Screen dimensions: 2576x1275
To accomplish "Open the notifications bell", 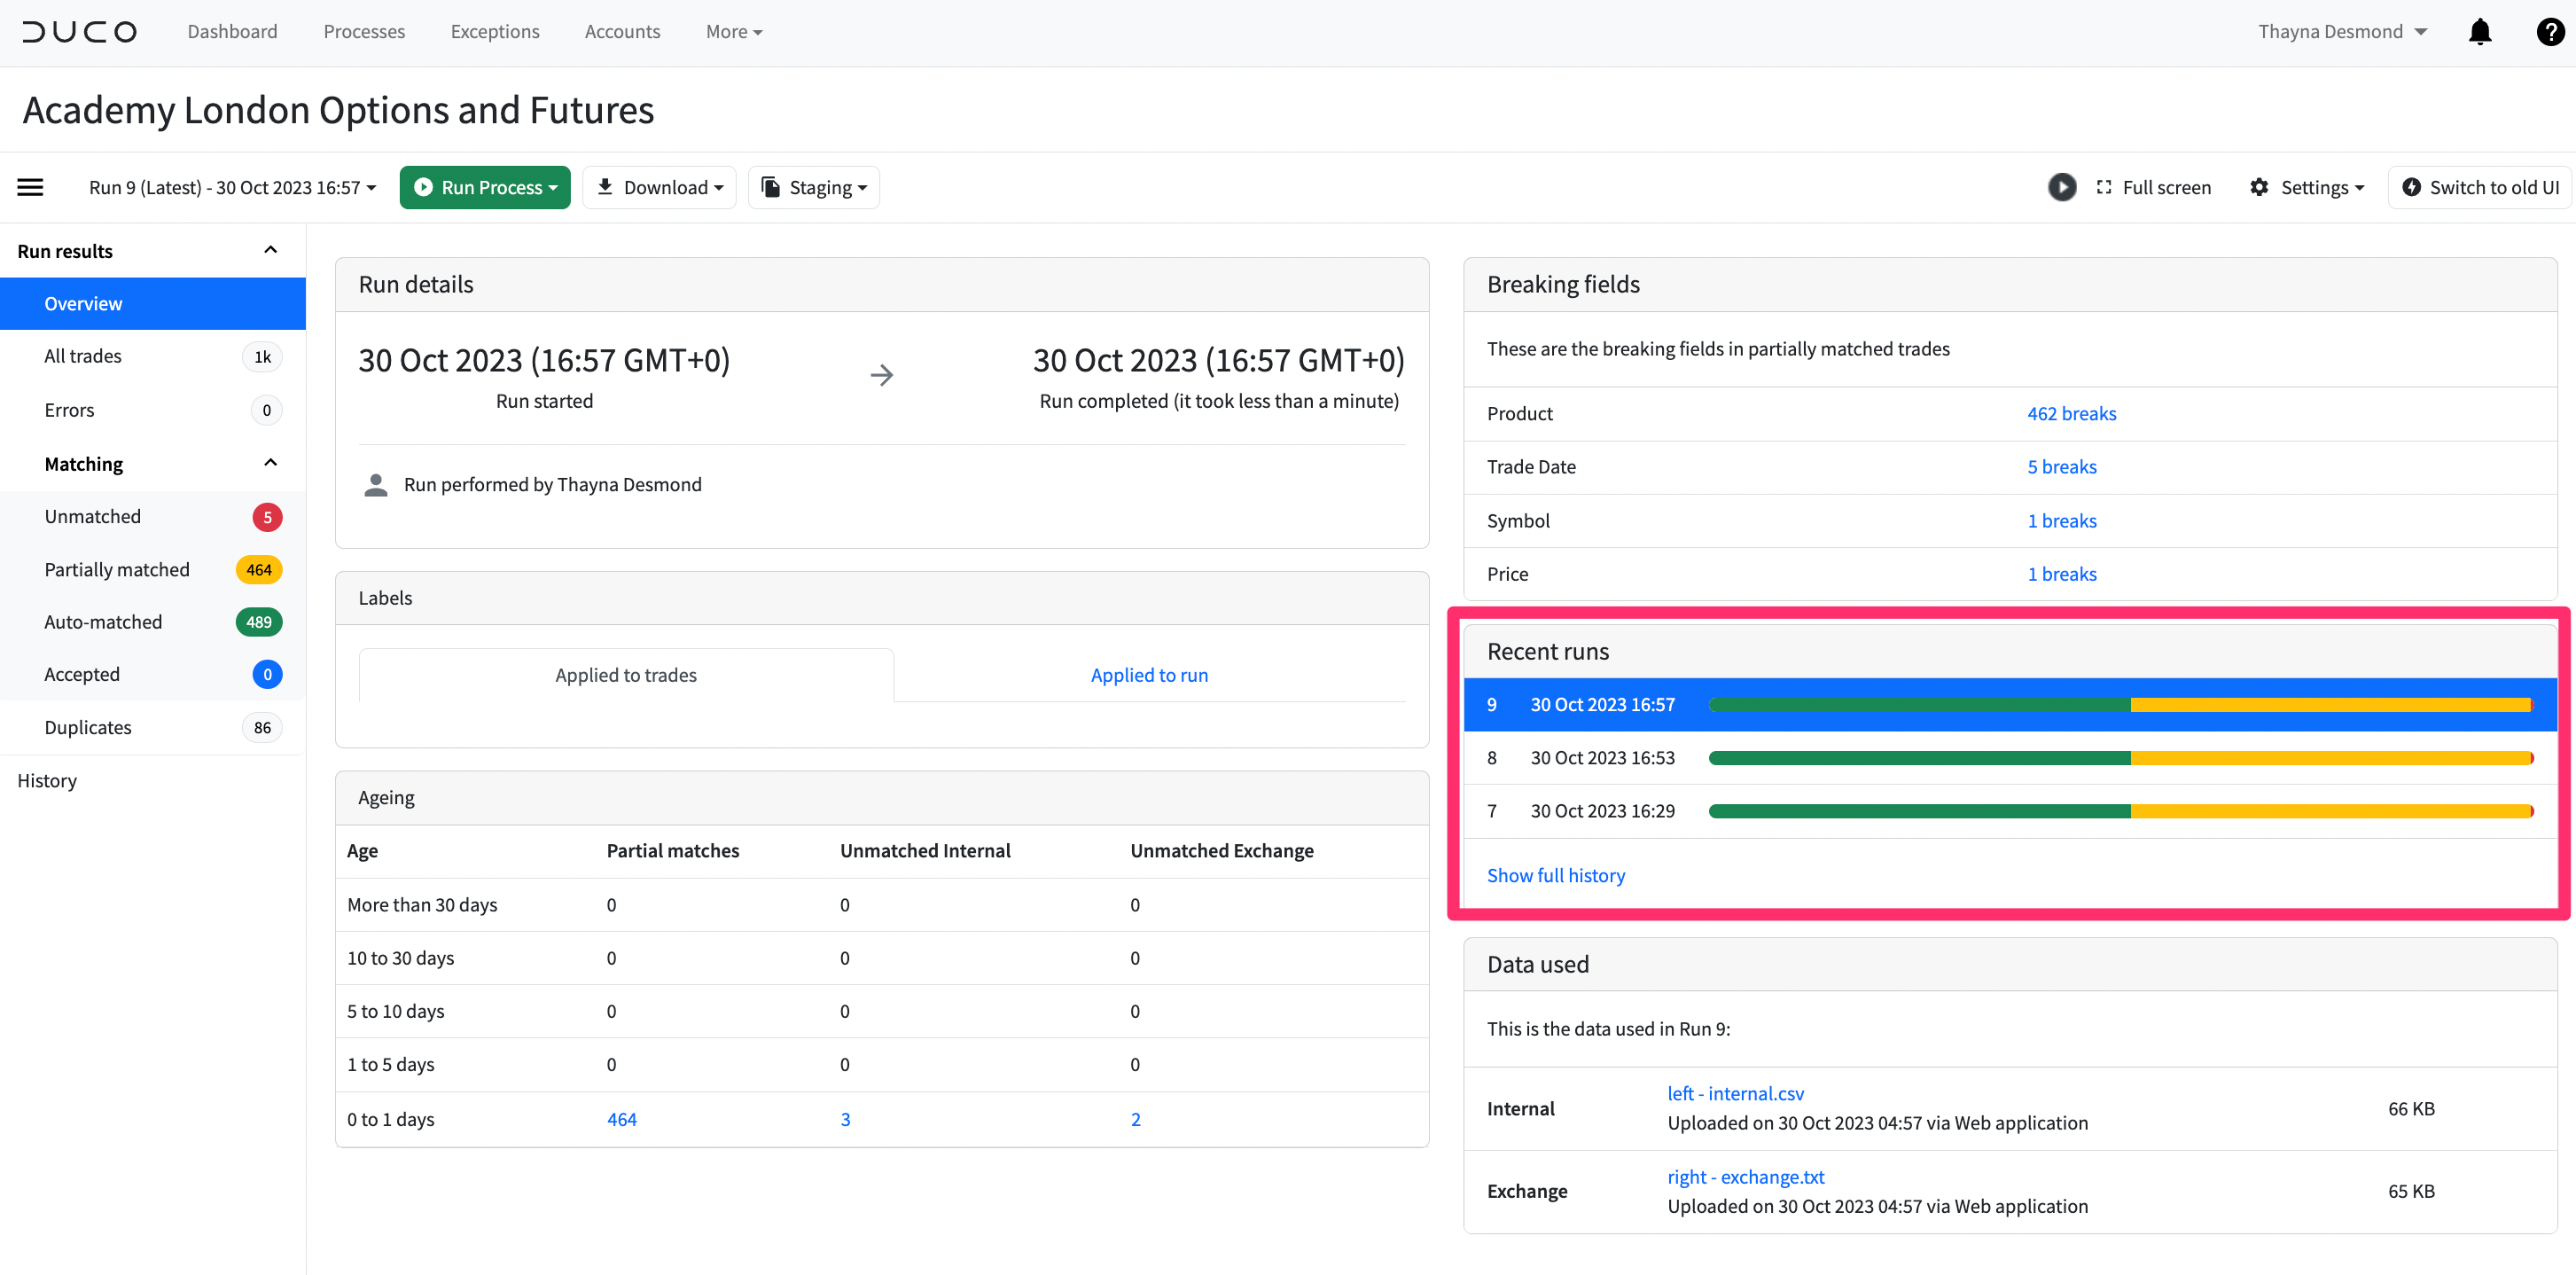I will tap(2480, 32).
